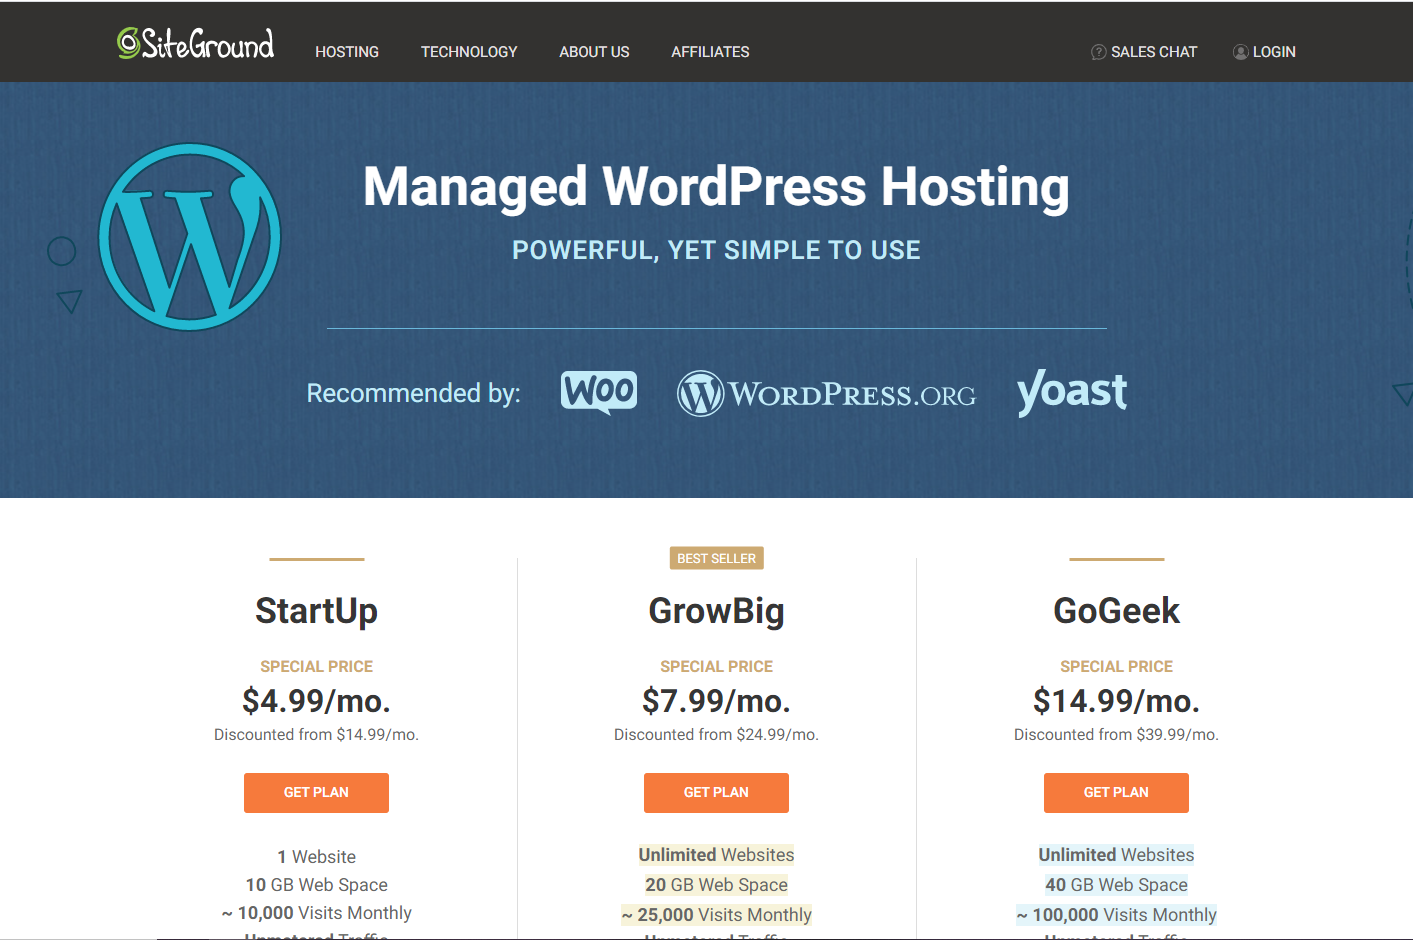
Task: Click the Login user icon
Action: pyautogui.click(x=1240, y=52)
